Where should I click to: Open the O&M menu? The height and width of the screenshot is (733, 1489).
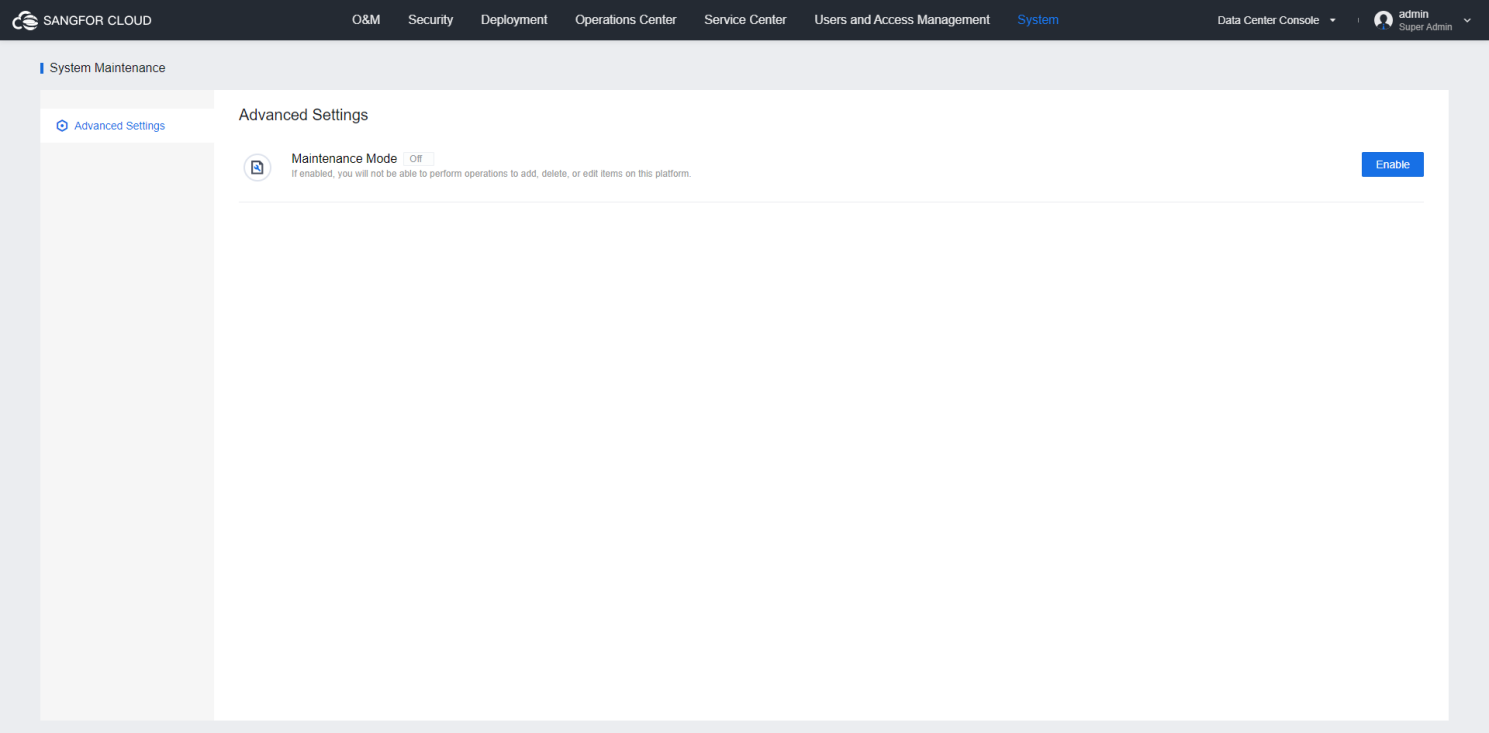[366, 20]
